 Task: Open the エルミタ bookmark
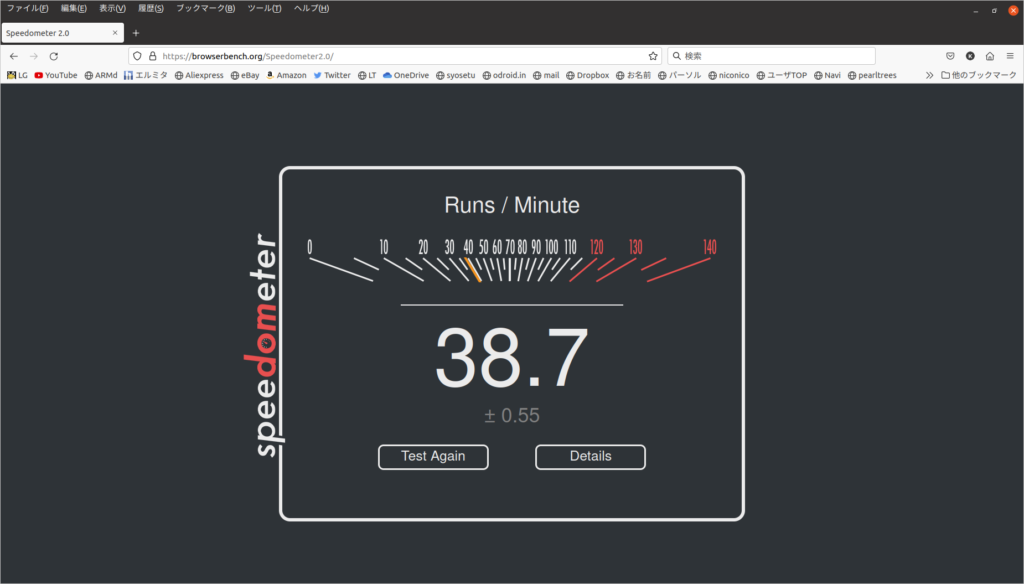[x=146, y=75]
